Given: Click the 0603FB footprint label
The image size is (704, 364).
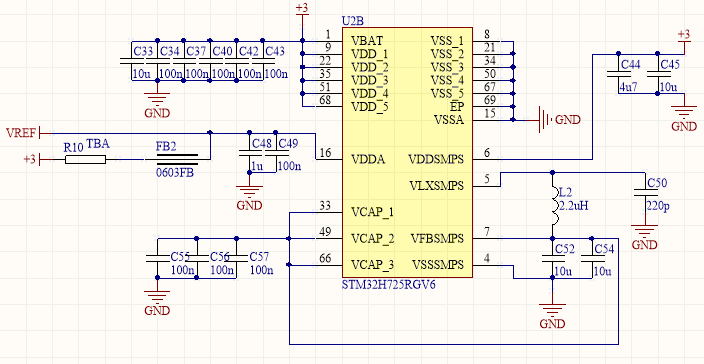Looking at the screenshot, I should pos(175,172).
